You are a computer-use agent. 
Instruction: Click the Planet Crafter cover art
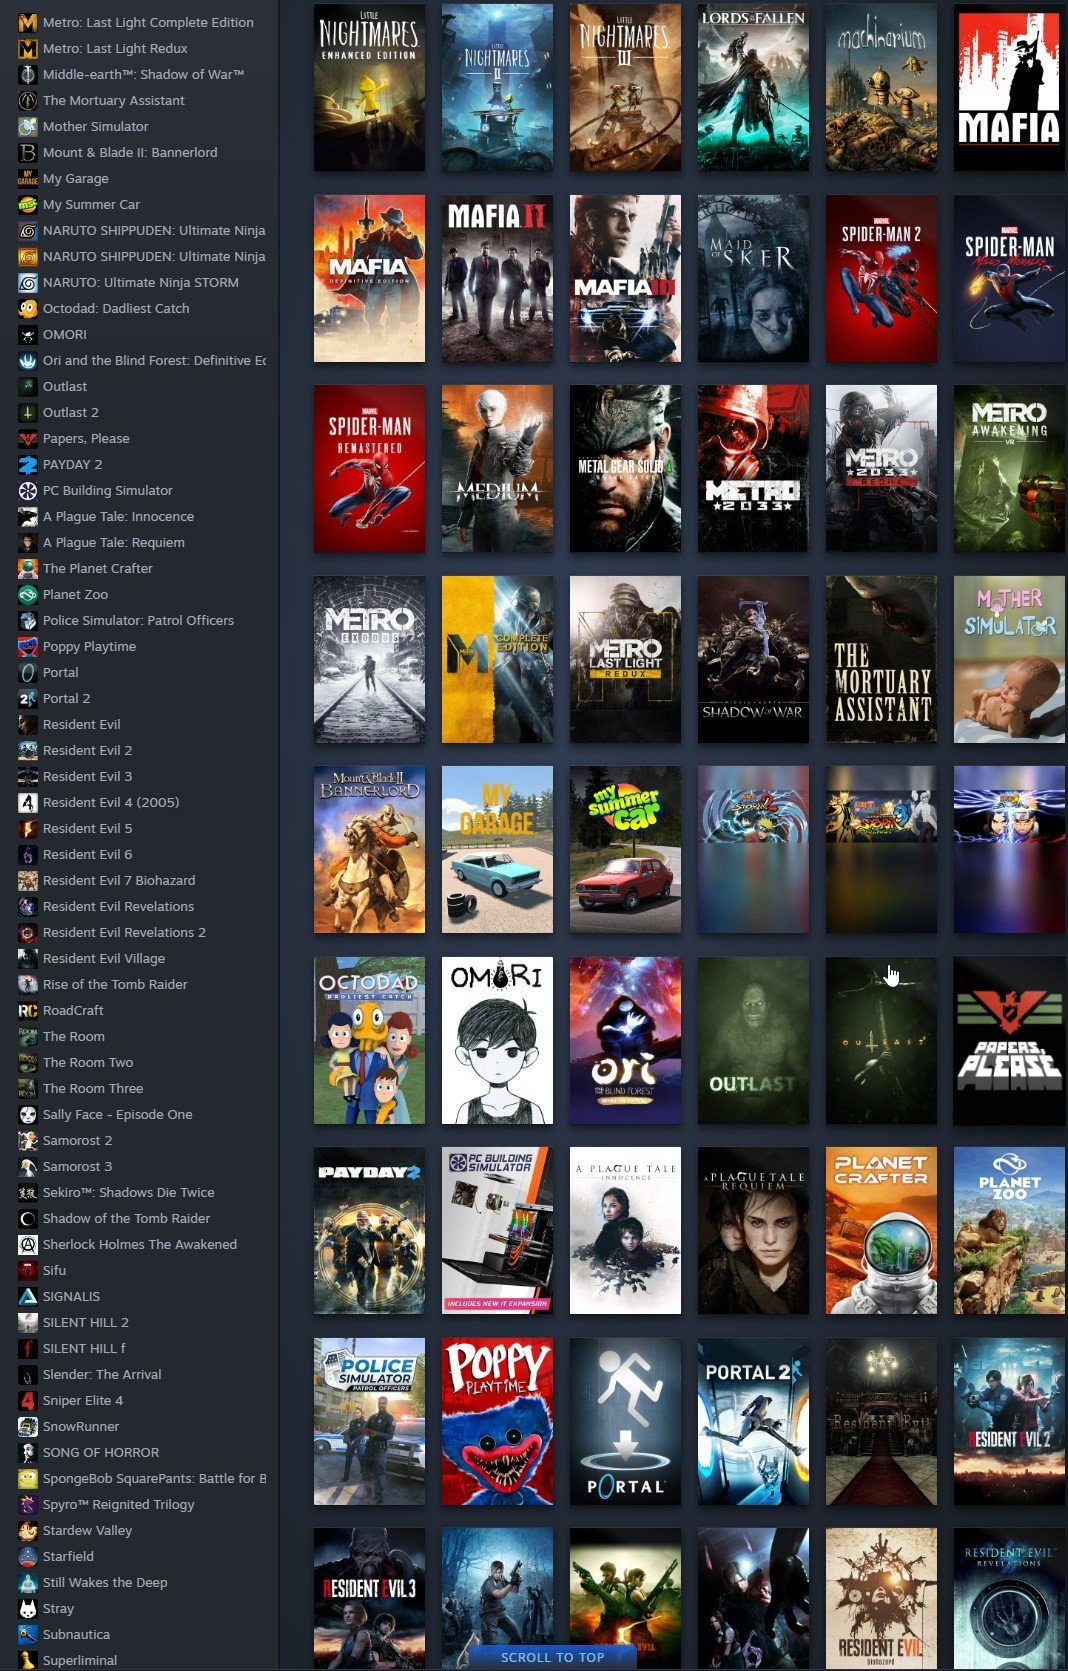point(881,1230)
